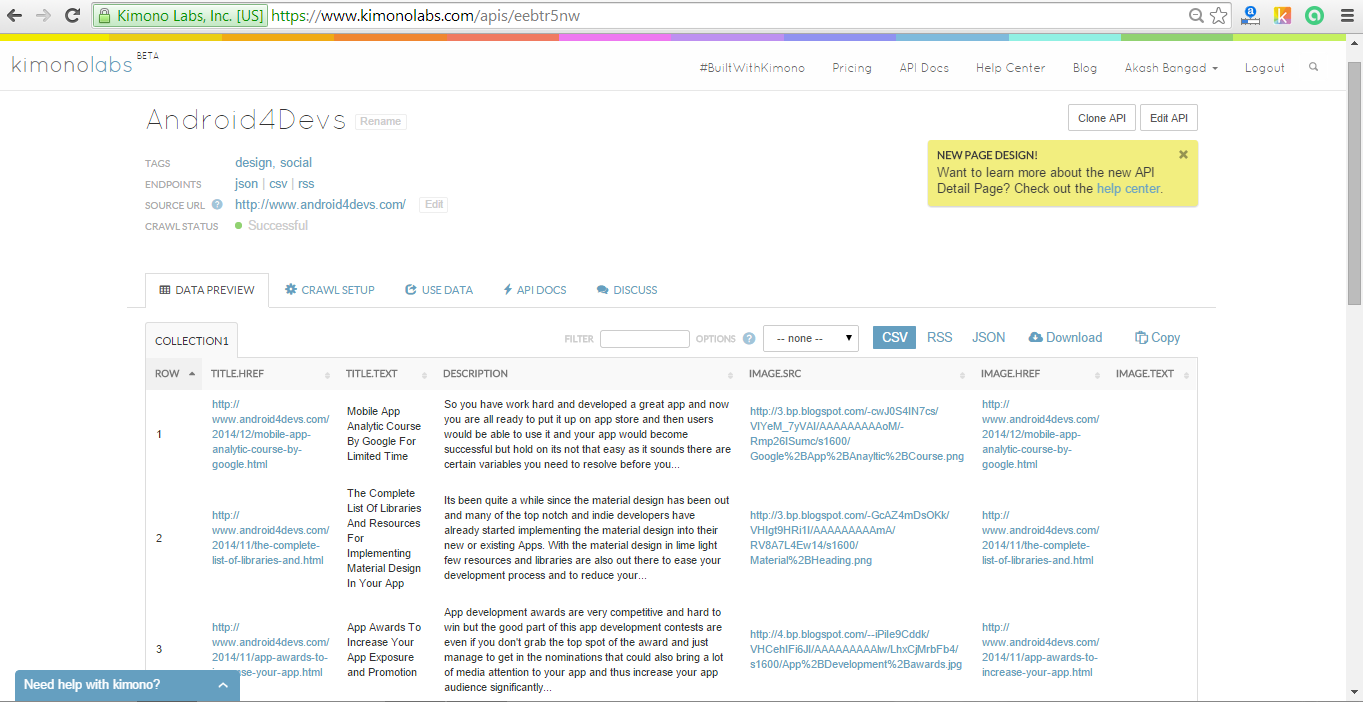Click the browser back arrow
The image size is (1366, 702).
(x=16, y=16)
